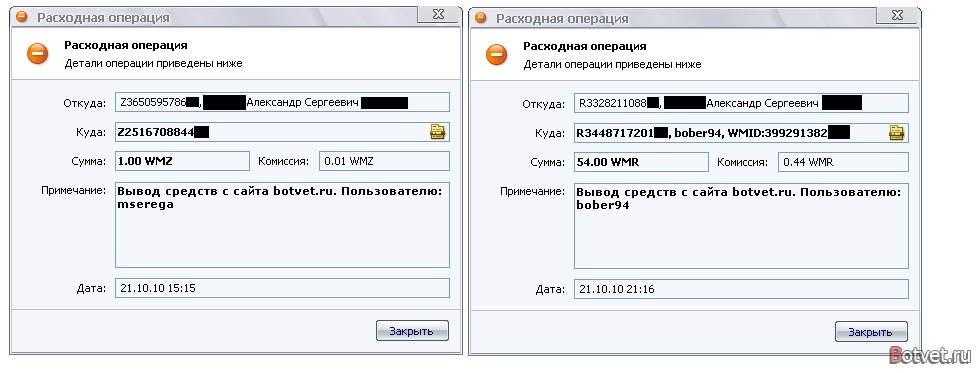Viewport: 979px width, 373px height.
Task: Click small title bar icon of left window
Action: [22, 17]
